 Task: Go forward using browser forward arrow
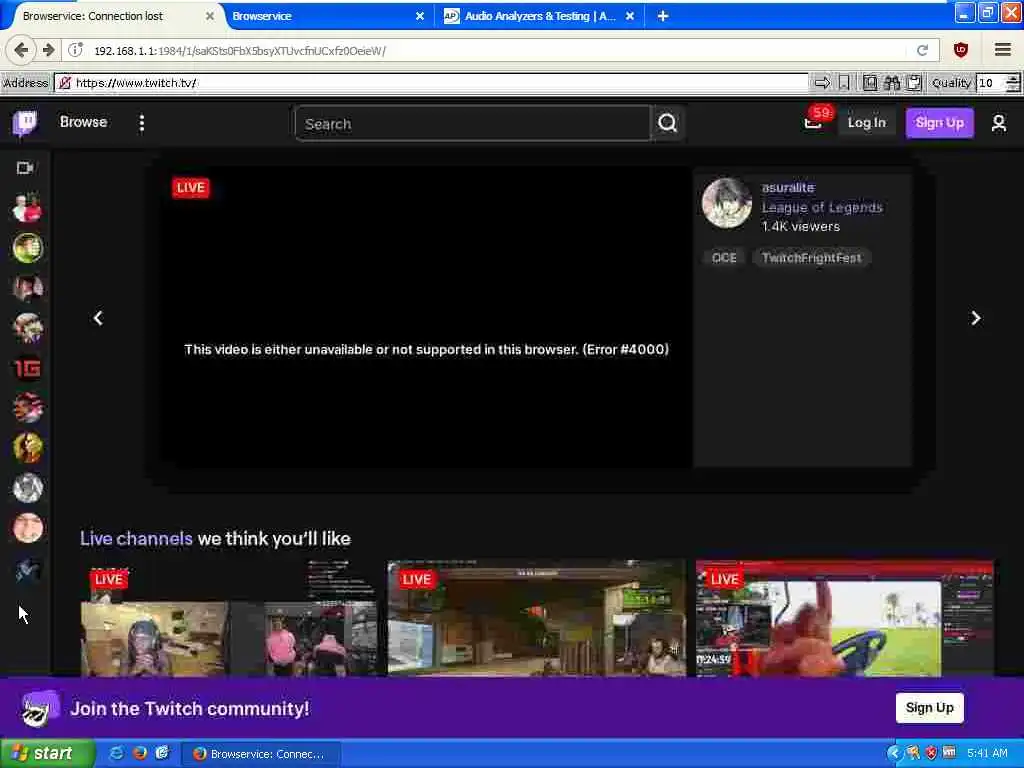48,50
